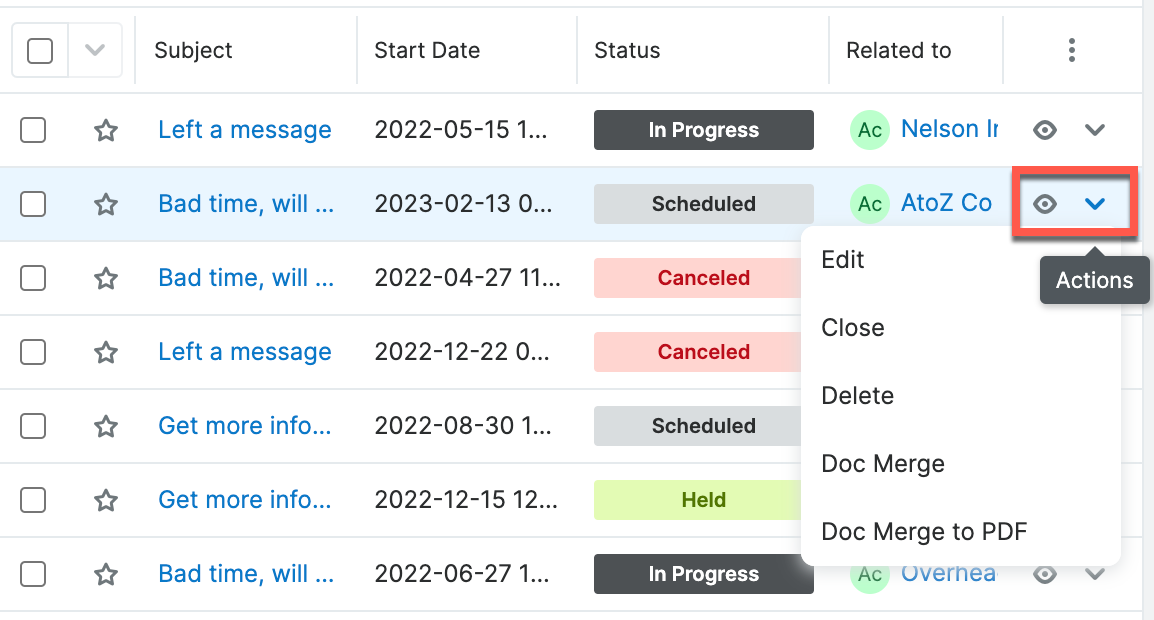Select Doc Merge to PDF from the menu
The height and width of the screenshot is (620, 1154).
pyautogui.click(x=924, y=531)
